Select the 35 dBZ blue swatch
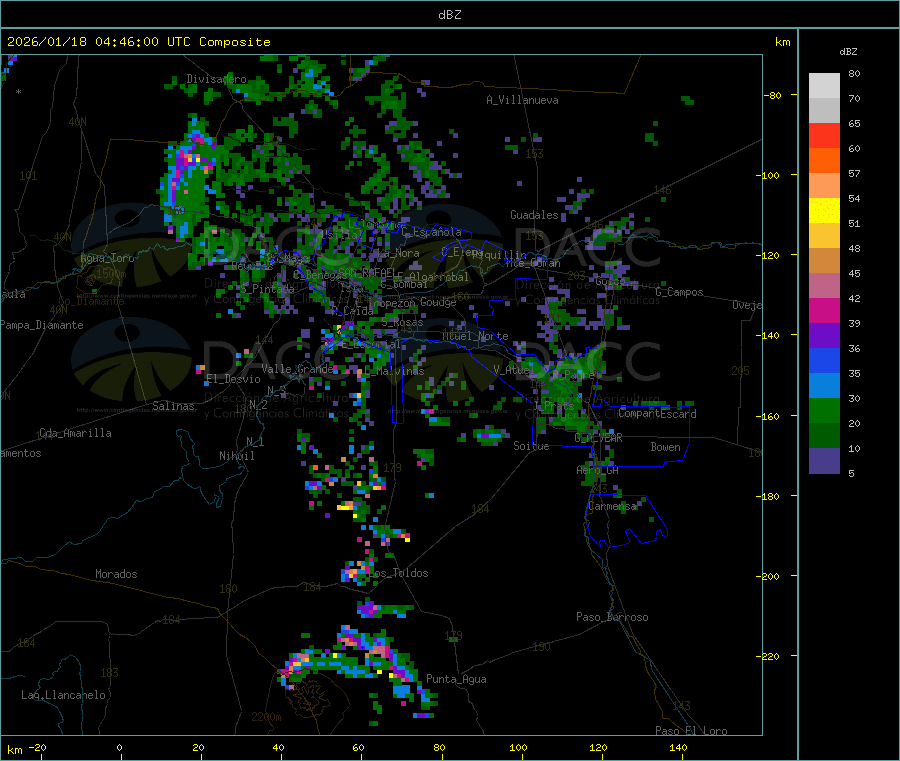Screen dimensions: 900x761 tap(824, 360)
